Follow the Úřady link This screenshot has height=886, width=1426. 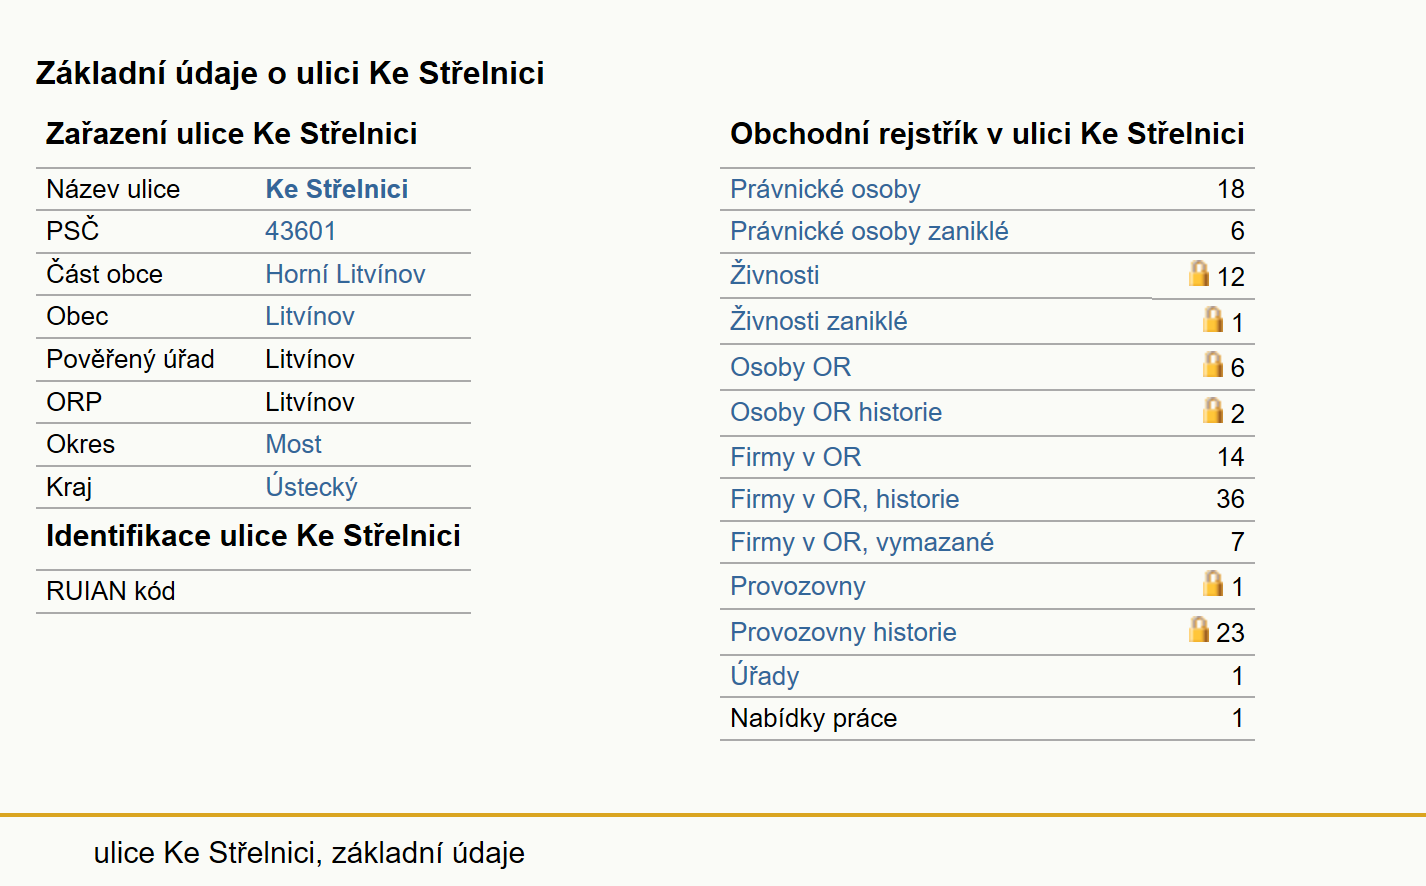coord(764,676)
